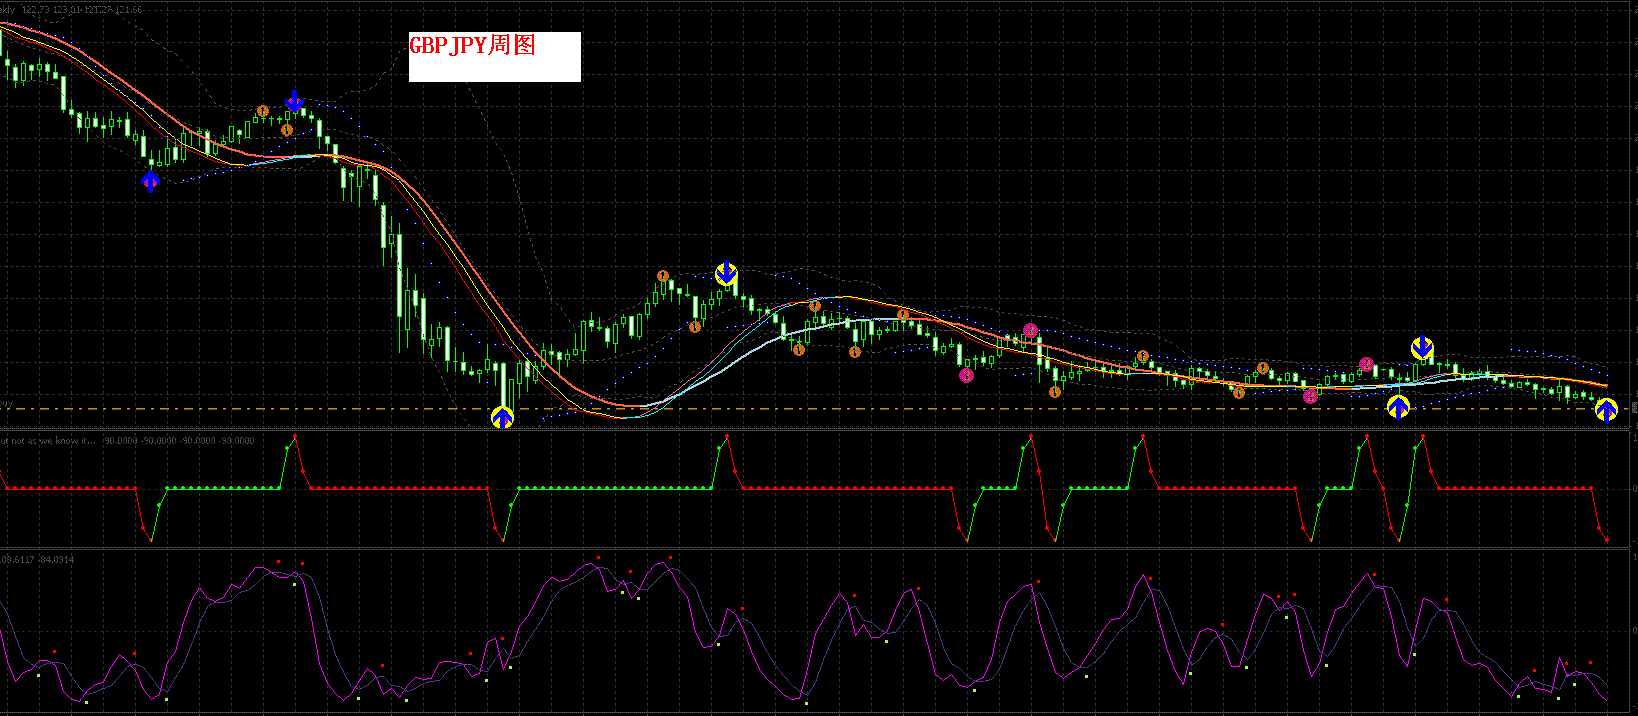Select the leftmost yellow-circled up arrow signal
This screenshot has height=716, width=1638.
coord(502,417)
